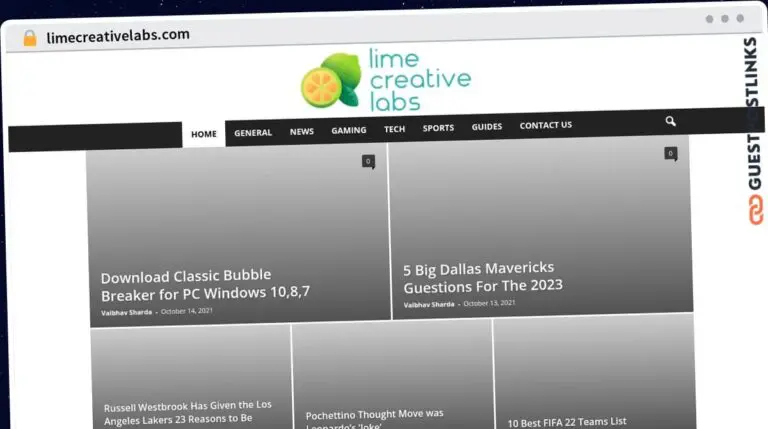Viewport: 768px width, 429px height.
Task: Click author Vaibhav Sharda under Mavericks post
Action: coord(429,305)
